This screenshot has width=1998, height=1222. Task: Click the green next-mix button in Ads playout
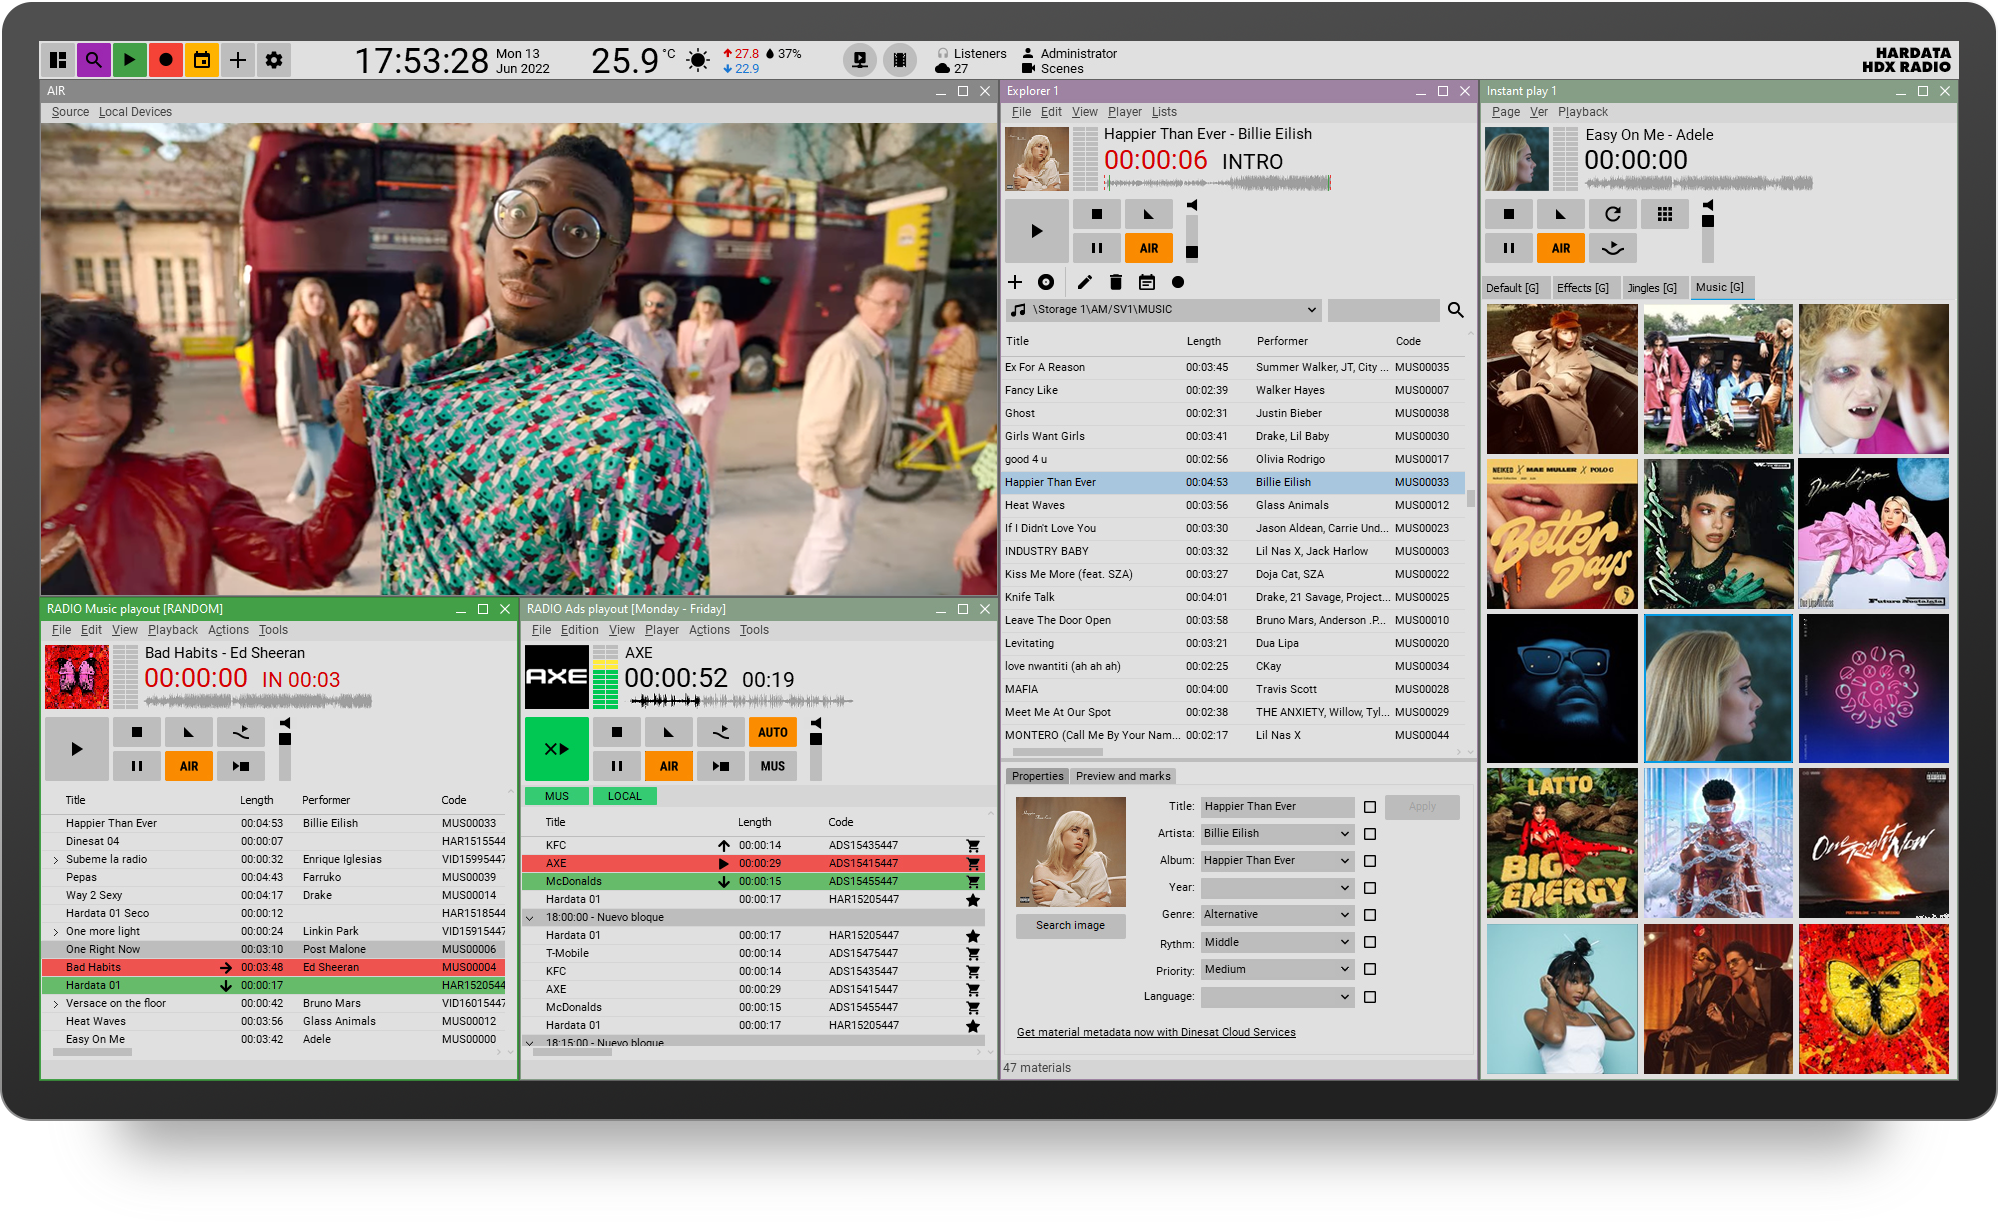click(557, 749)
